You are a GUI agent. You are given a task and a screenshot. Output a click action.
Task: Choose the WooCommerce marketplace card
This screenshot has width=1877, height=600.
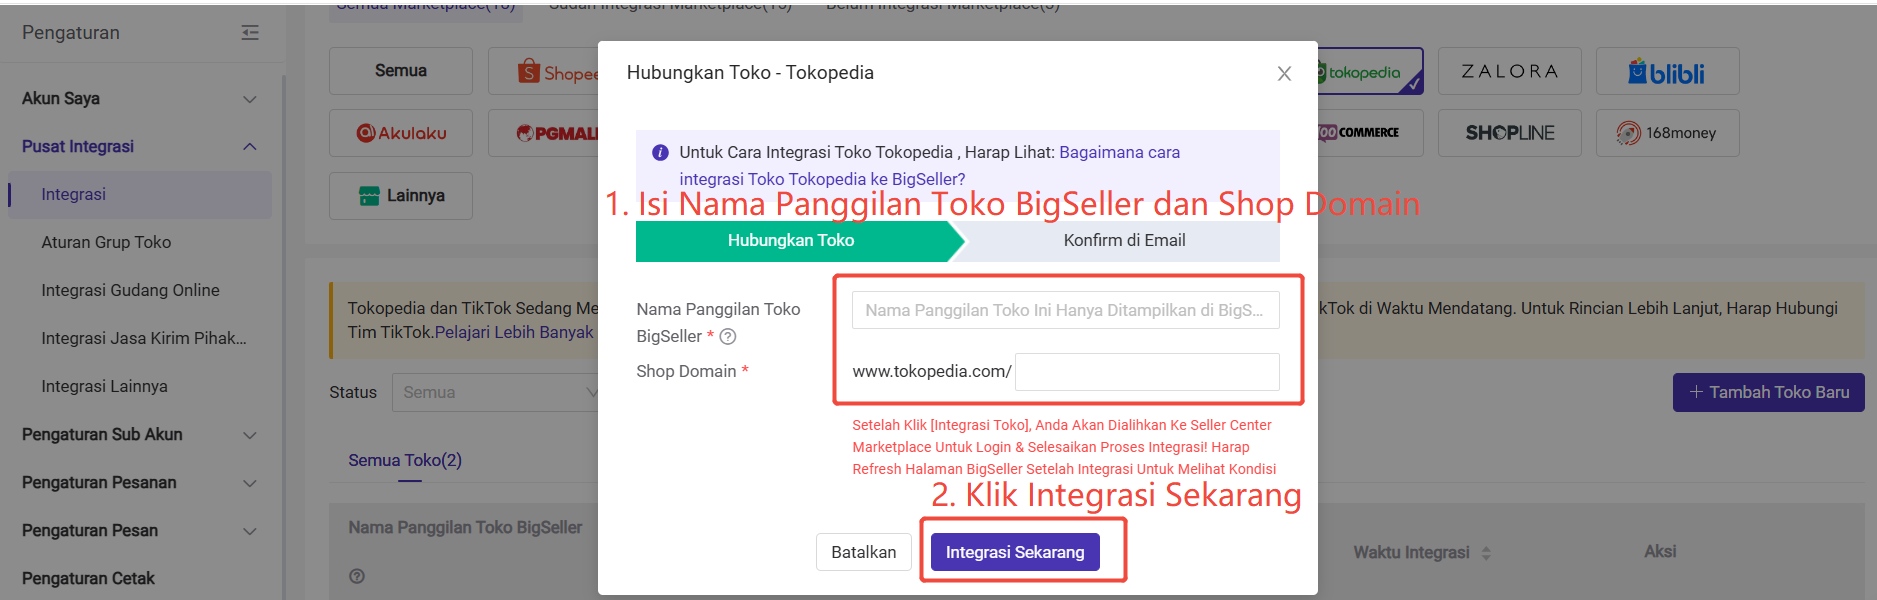tap(1370, 133)
